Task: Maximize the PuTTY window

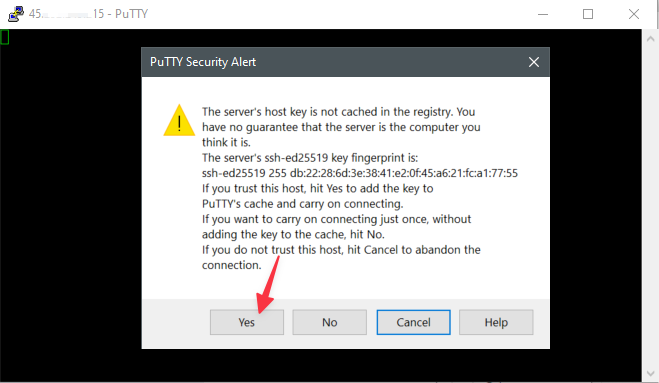Action: point(588,14)
